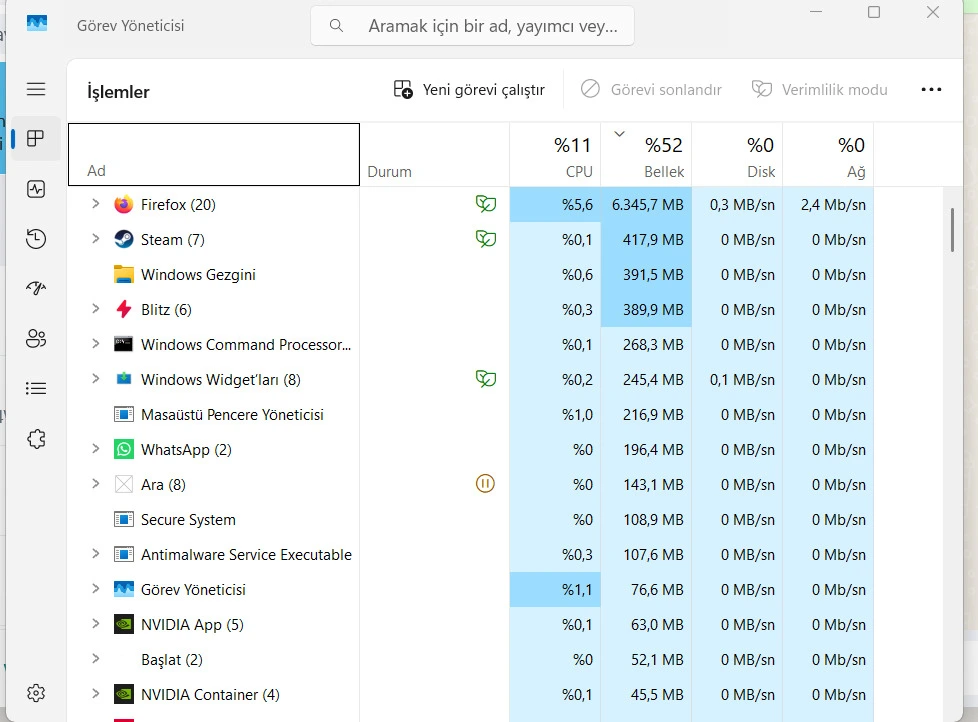Expand the Başlat (2) process group
The height and width of the screenshot is (722, 978).
95,658
